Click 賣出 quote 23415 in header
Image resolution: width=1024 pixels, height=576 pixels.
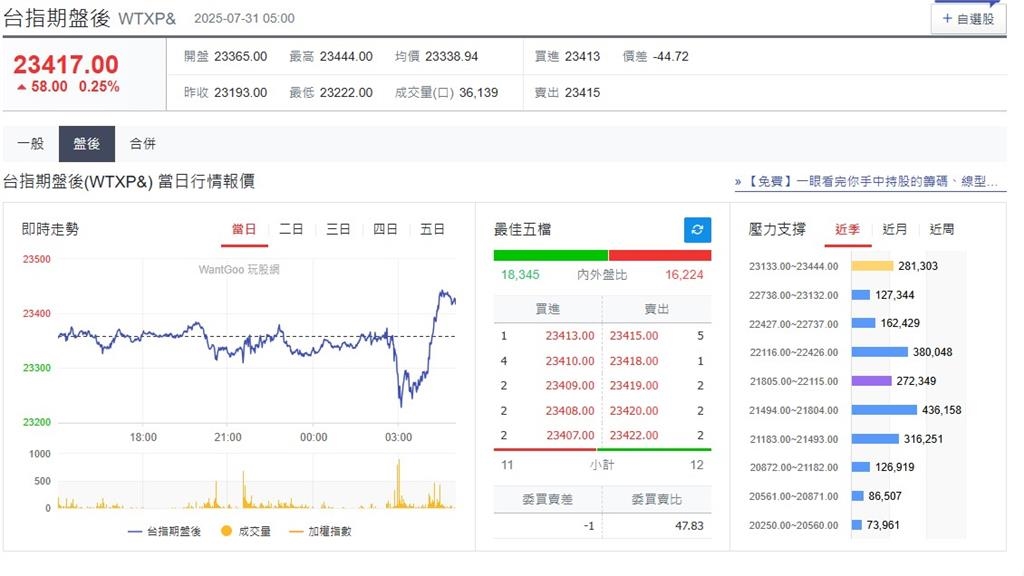(x=583, y=93)
